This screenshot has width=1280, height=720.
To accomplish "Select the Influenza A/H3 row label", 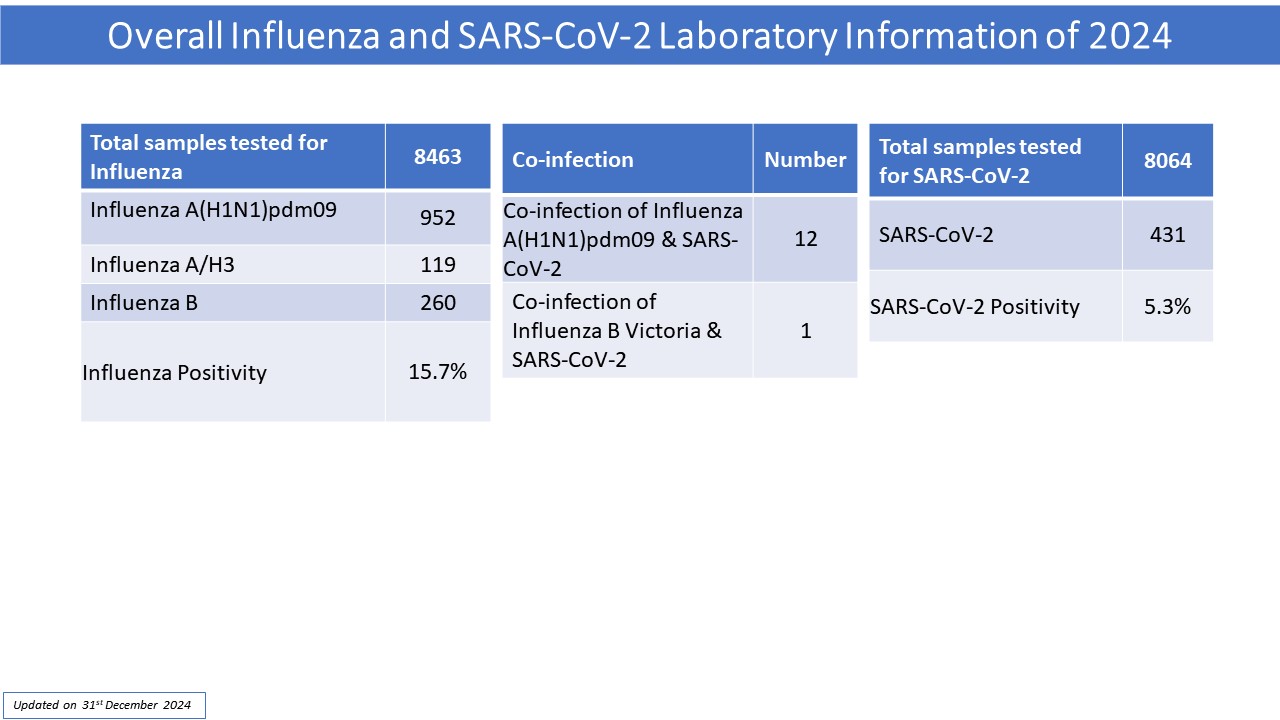I will coord(232,265).
